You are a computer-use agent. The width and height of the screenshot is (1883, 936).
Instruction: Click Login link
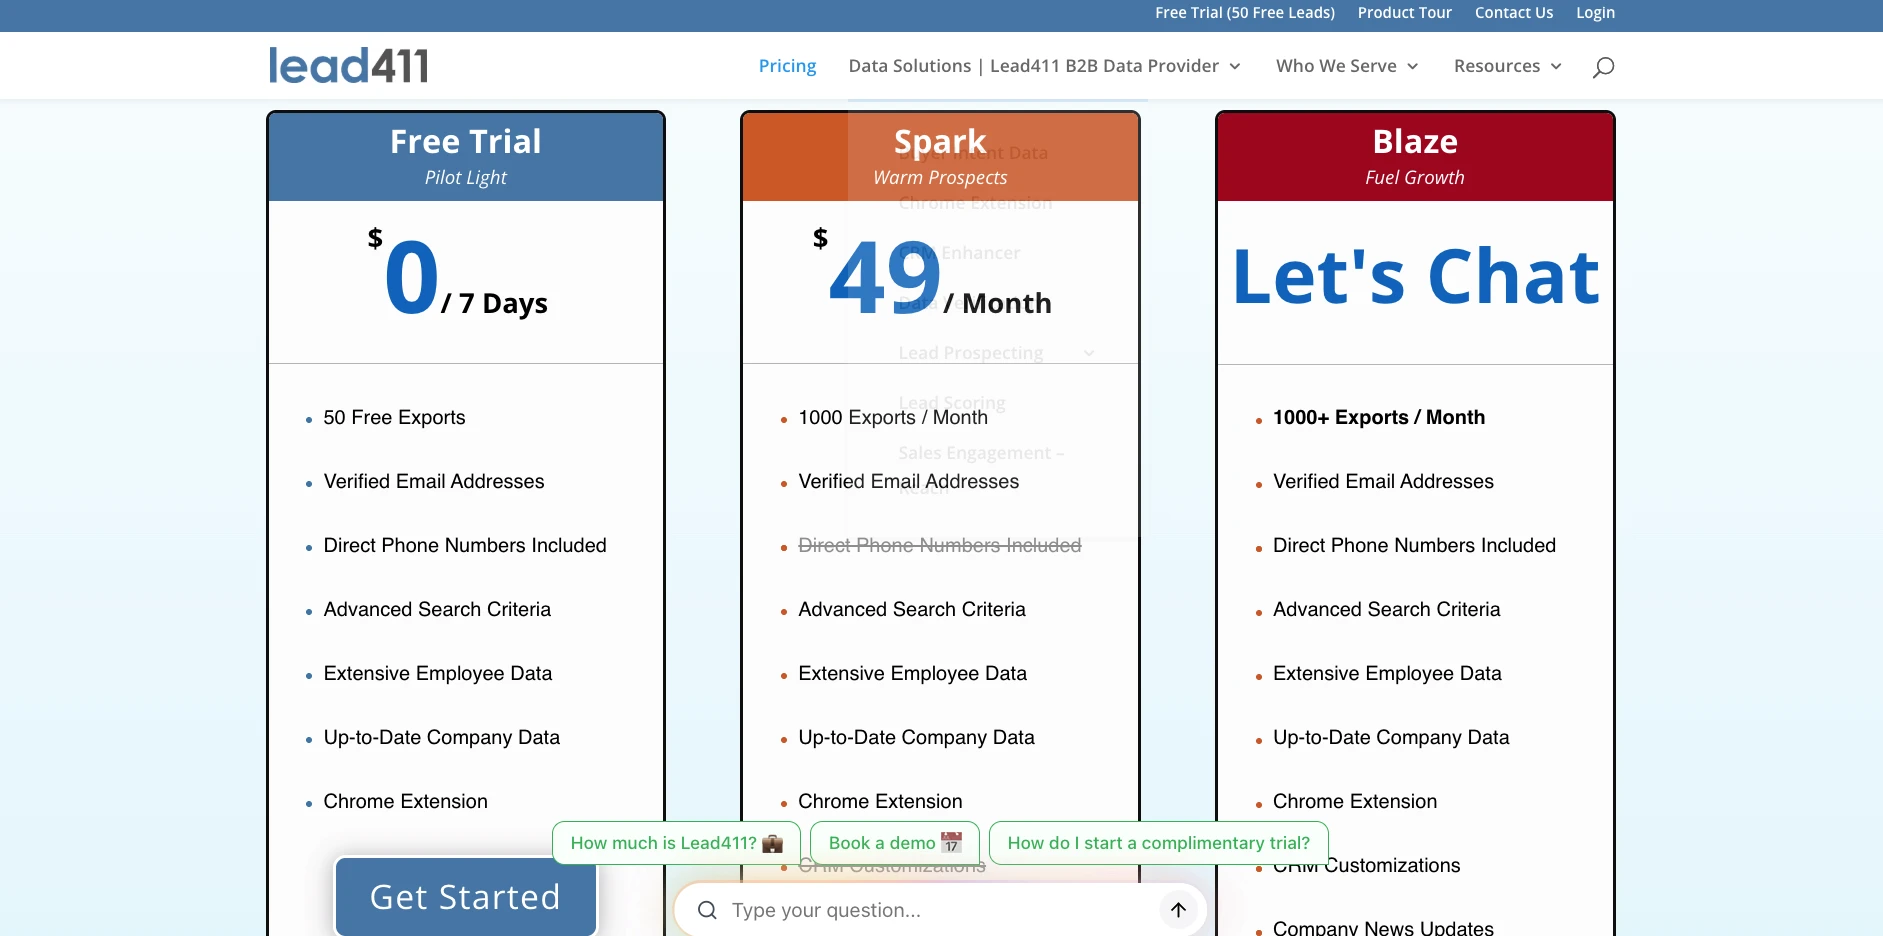(1595, 13)
